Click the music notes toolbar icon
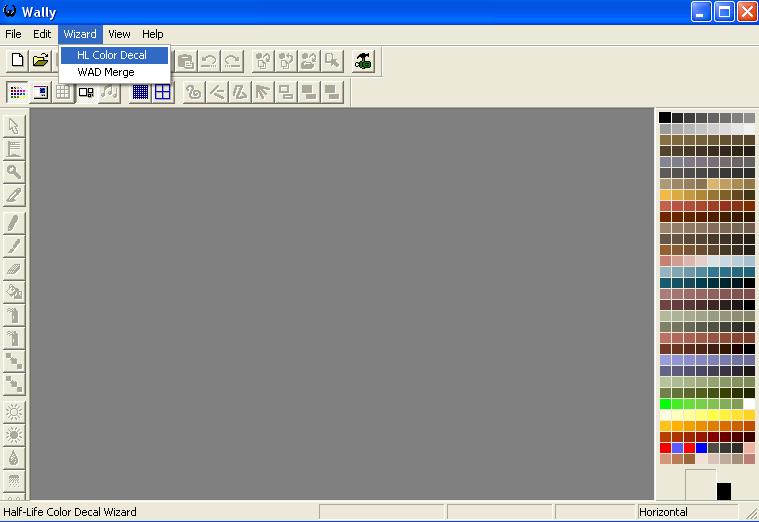 109,92
